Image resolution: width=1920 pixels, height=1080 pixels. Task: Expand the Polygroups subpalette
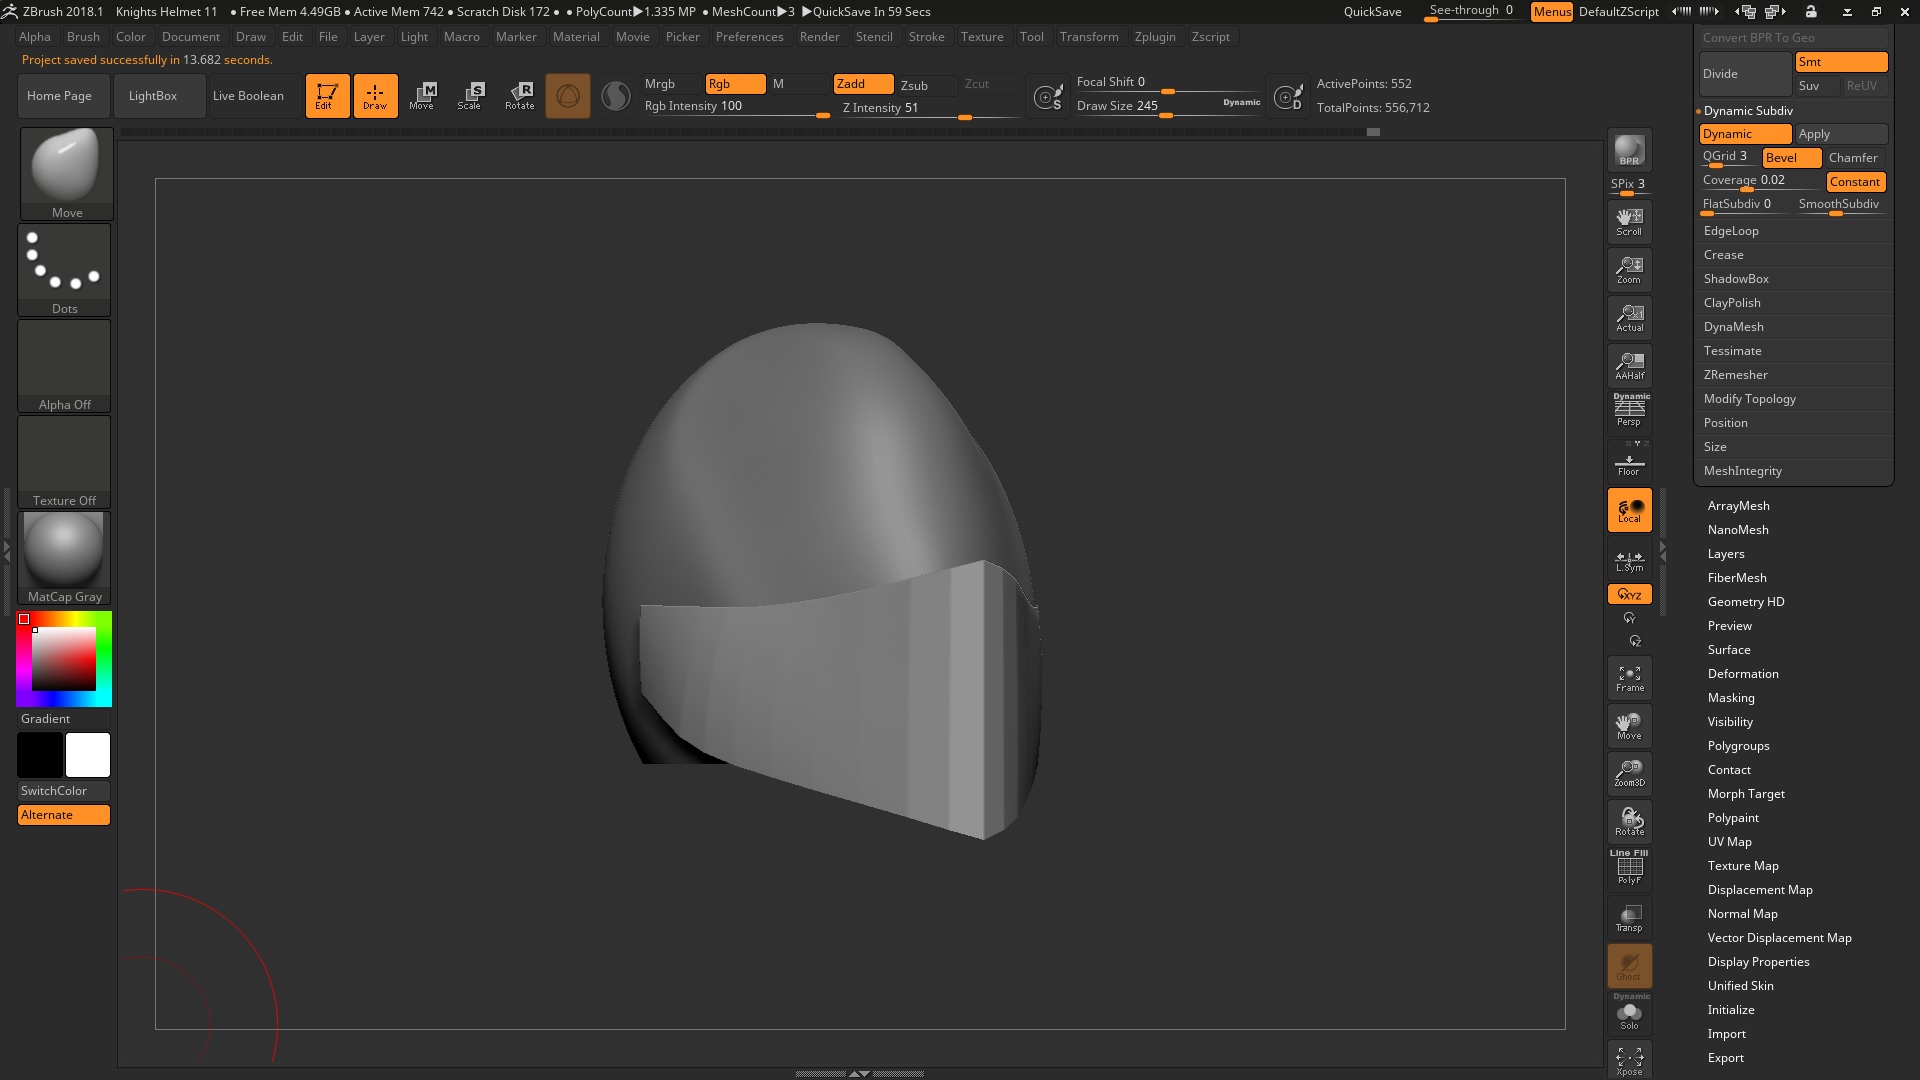coord(1738,746)
